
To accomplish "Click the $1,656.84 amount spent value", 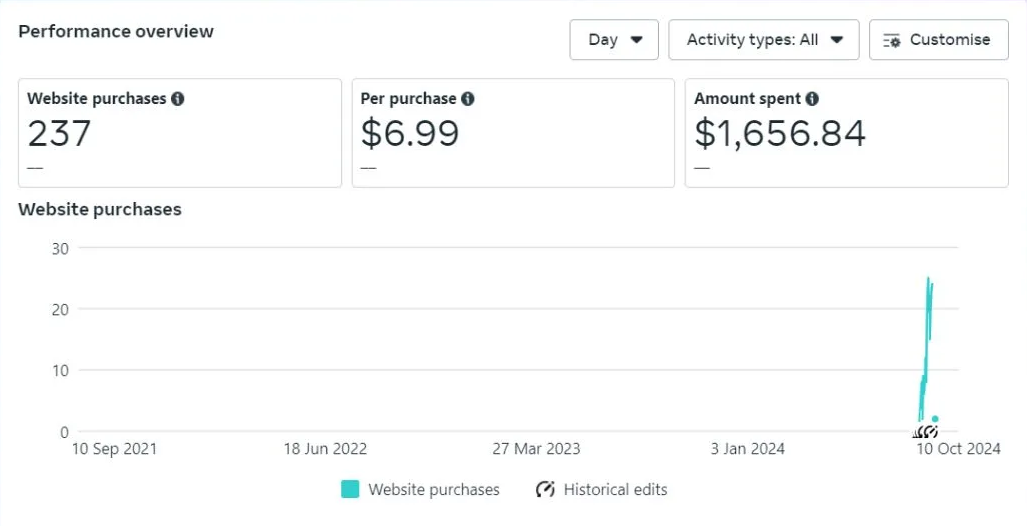I will [x=780, y=133].
